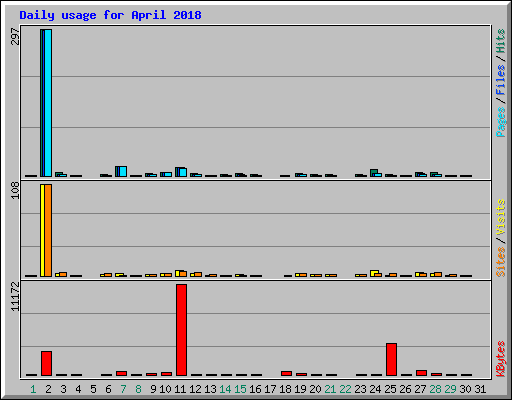Click day label 5 on the x-axis
The image size is (512, 400).
[93, 389]
